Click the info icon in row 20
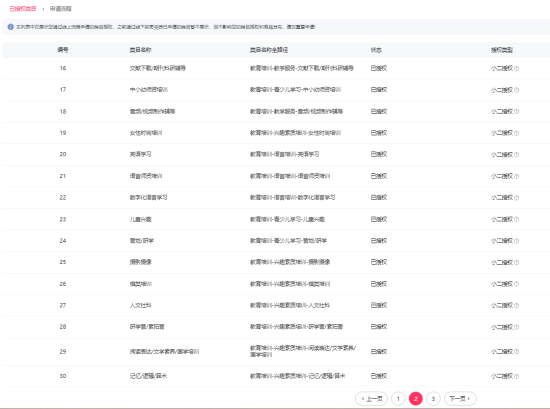Viewport: 550px width, 409px height. tap(516, 155)
